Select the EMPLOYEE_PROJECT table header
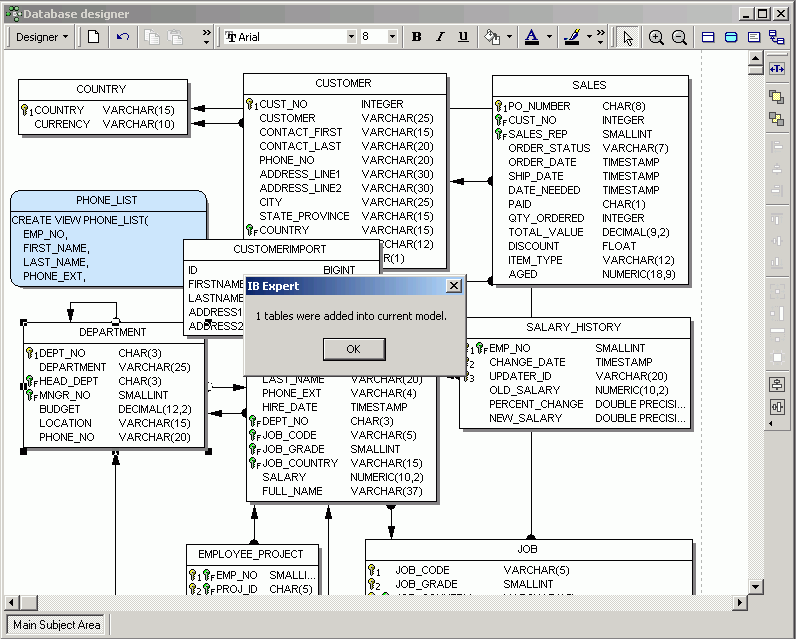Viewport: 796px width, 639px height. click(251, 554)
